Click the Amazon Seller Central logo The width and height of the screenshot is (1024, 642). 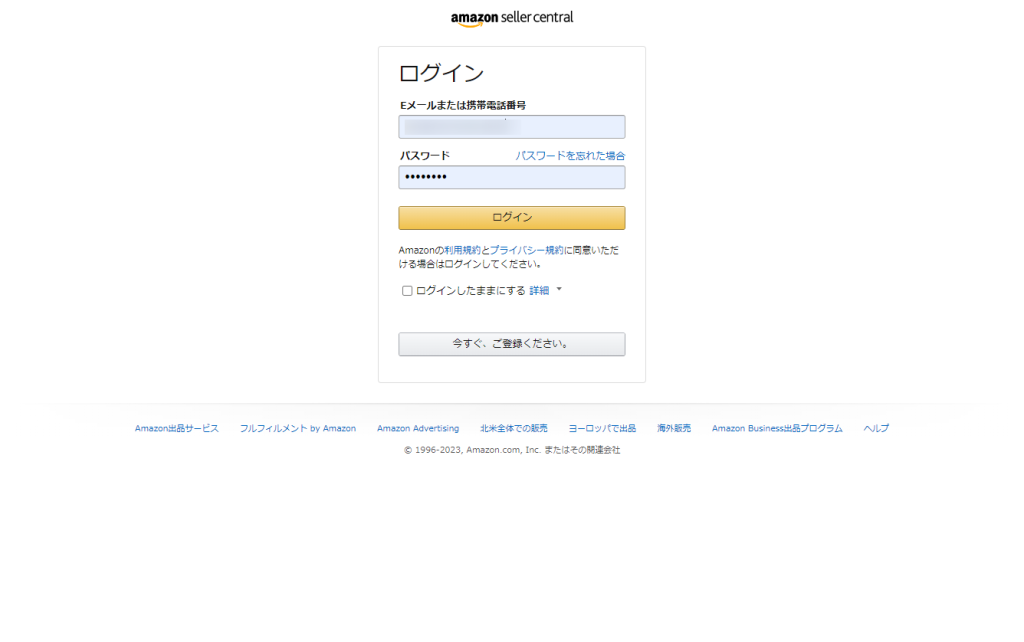(511, 18)
